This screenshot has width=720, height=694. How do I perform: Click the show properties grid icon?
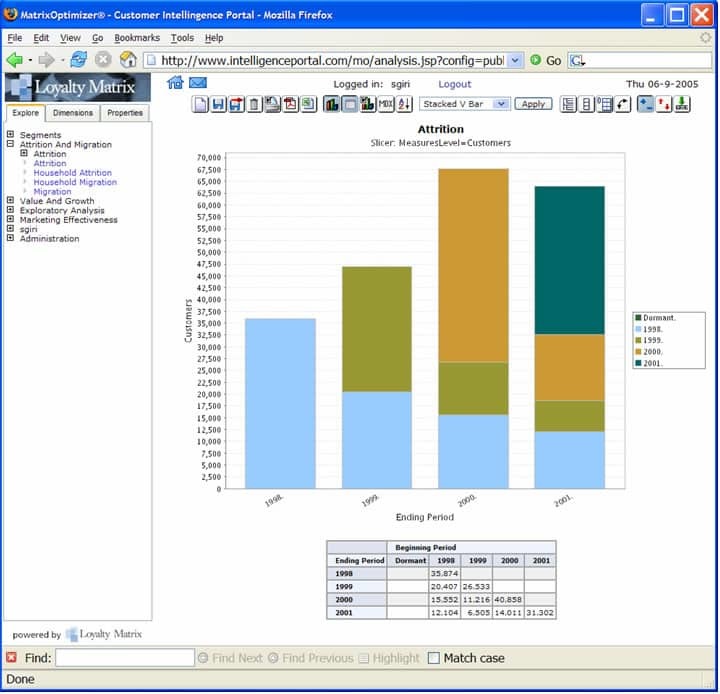tap(605, 104)
